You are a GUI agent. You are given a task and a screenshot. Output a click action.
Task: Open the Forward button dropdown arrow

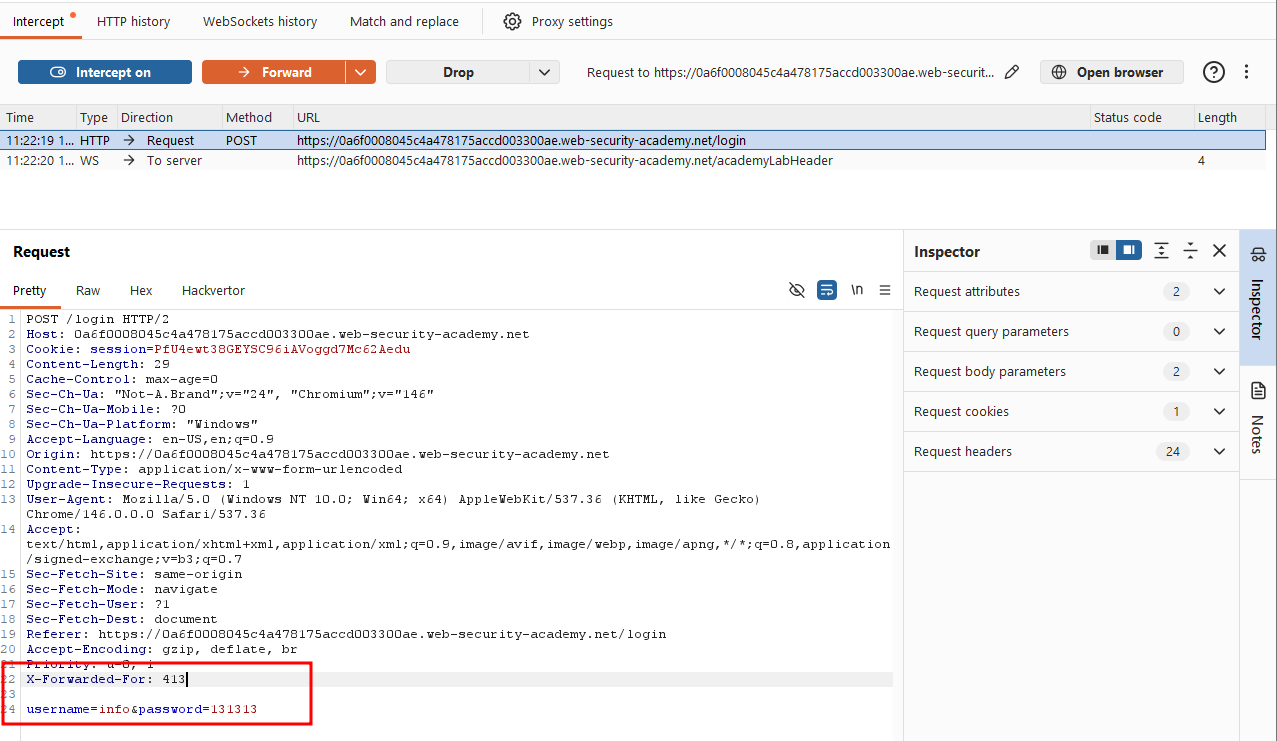click(x=361, y=72)
